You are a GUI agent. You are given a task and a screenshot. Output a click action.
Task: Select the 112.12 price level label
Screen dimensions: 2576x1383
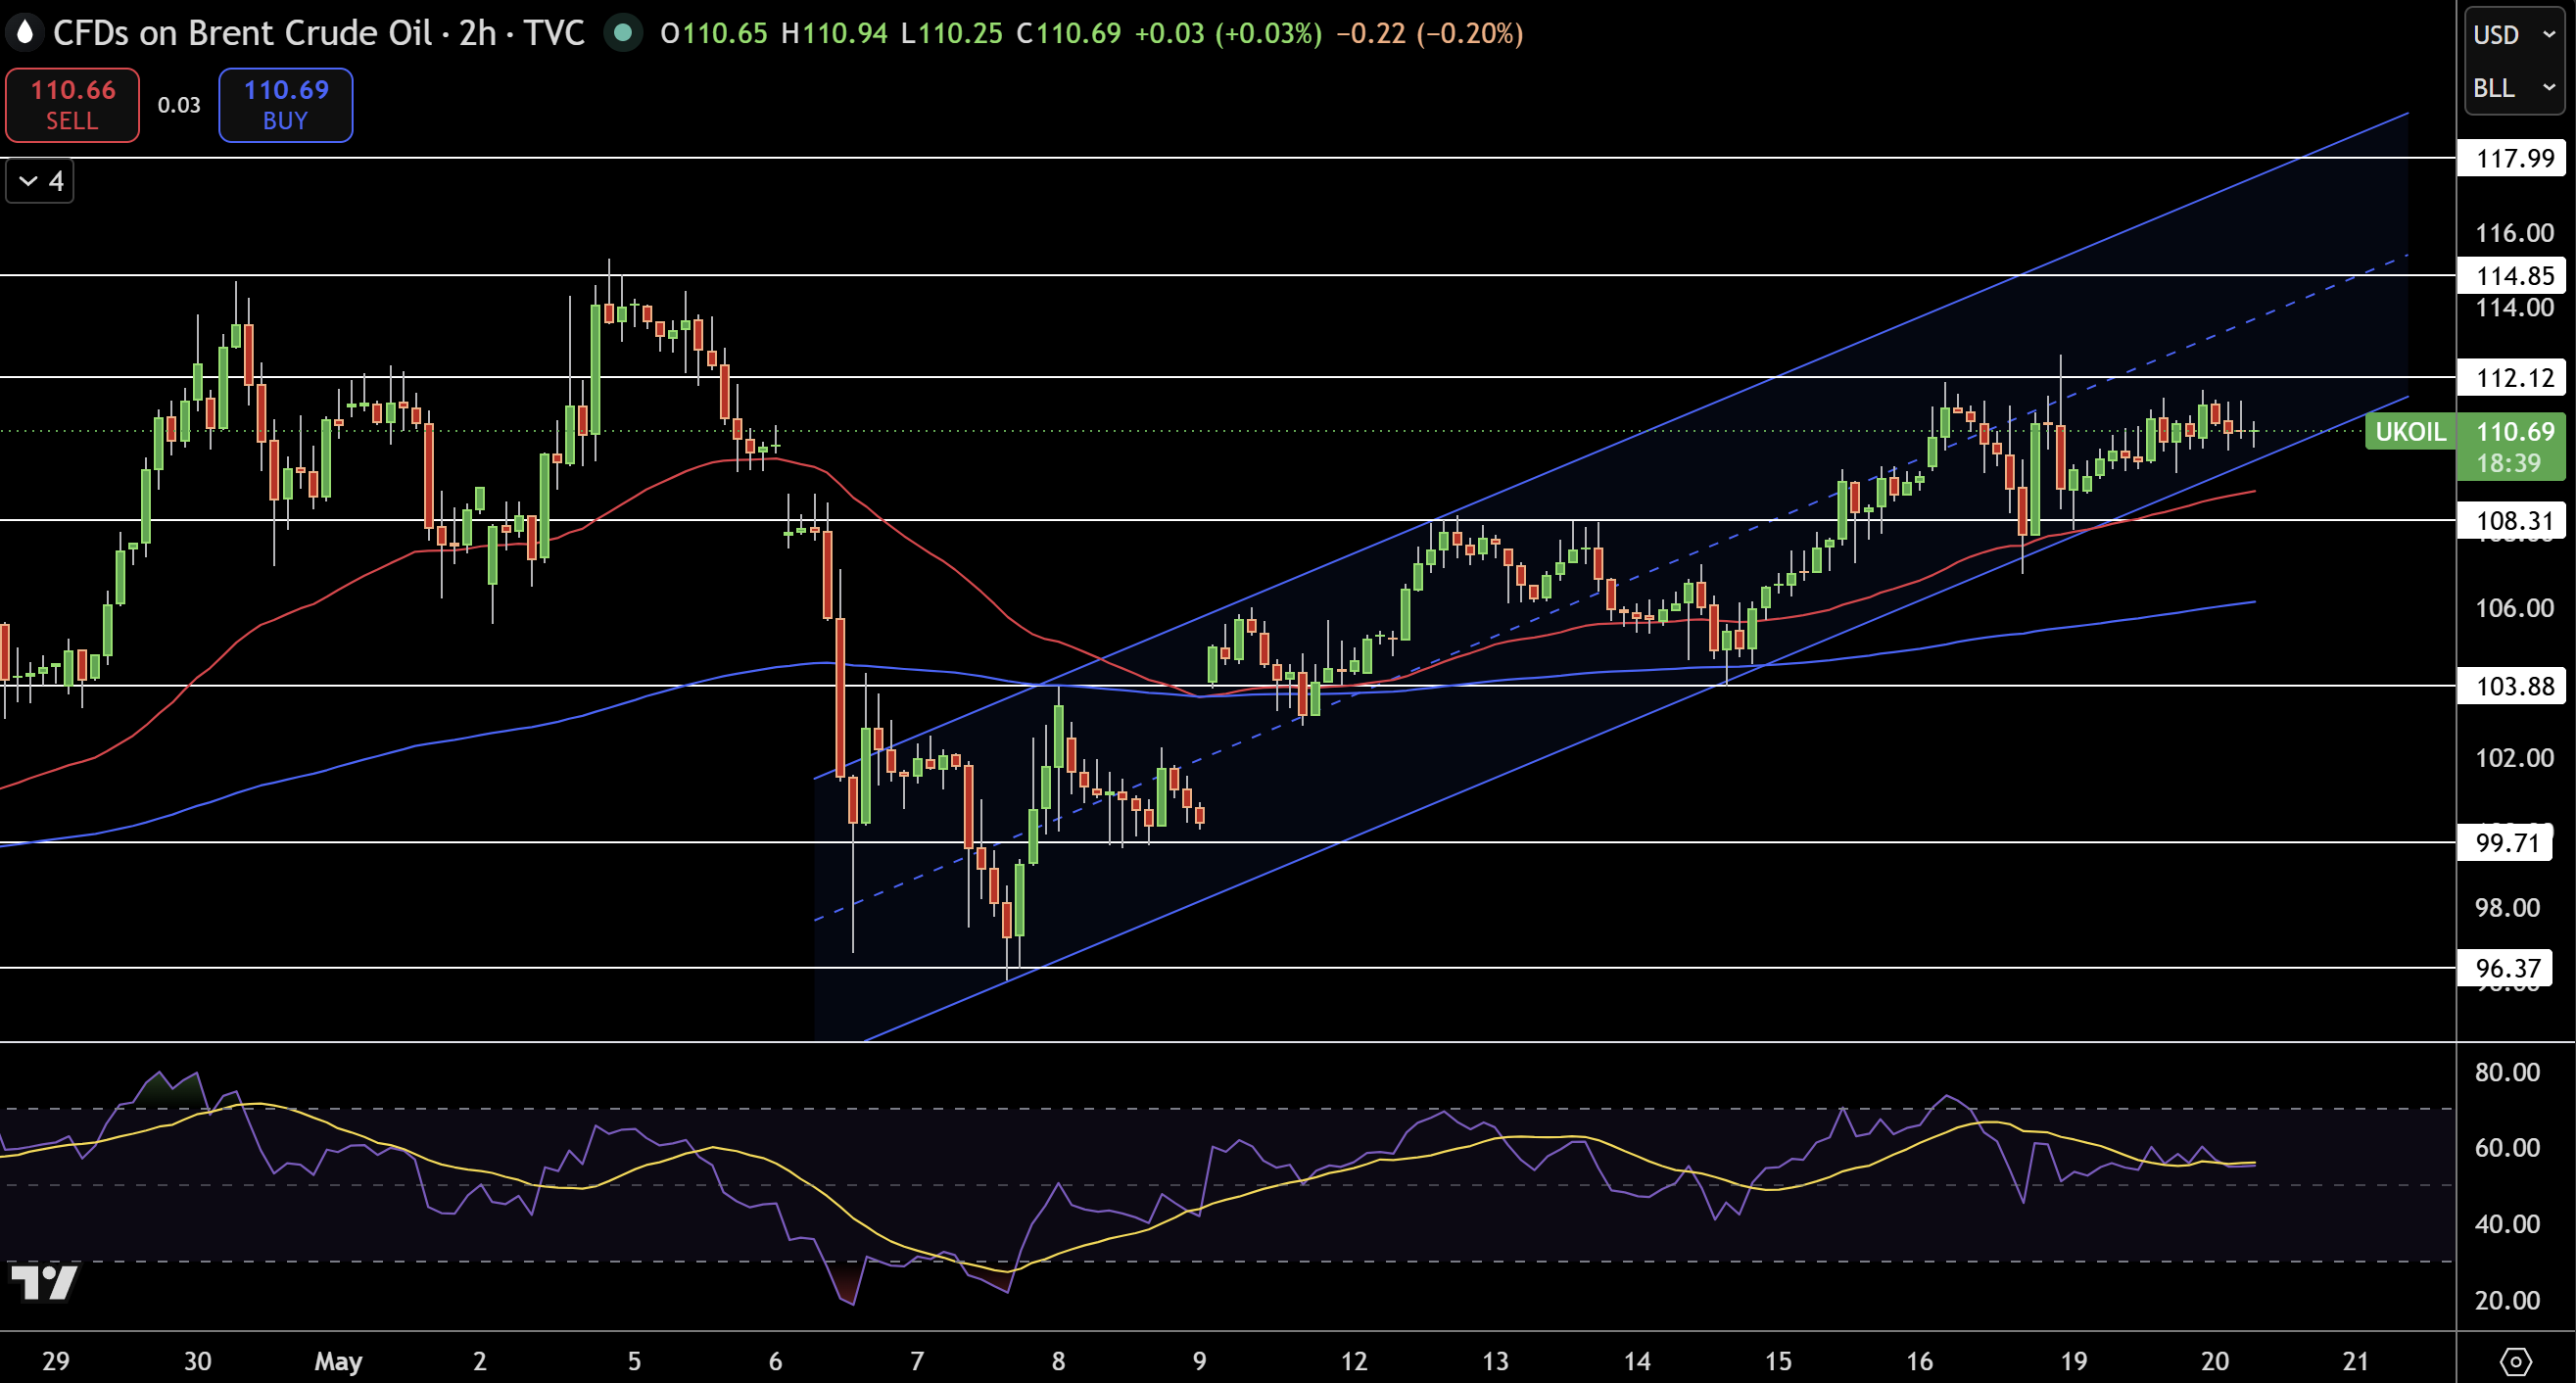(2512, 377)
